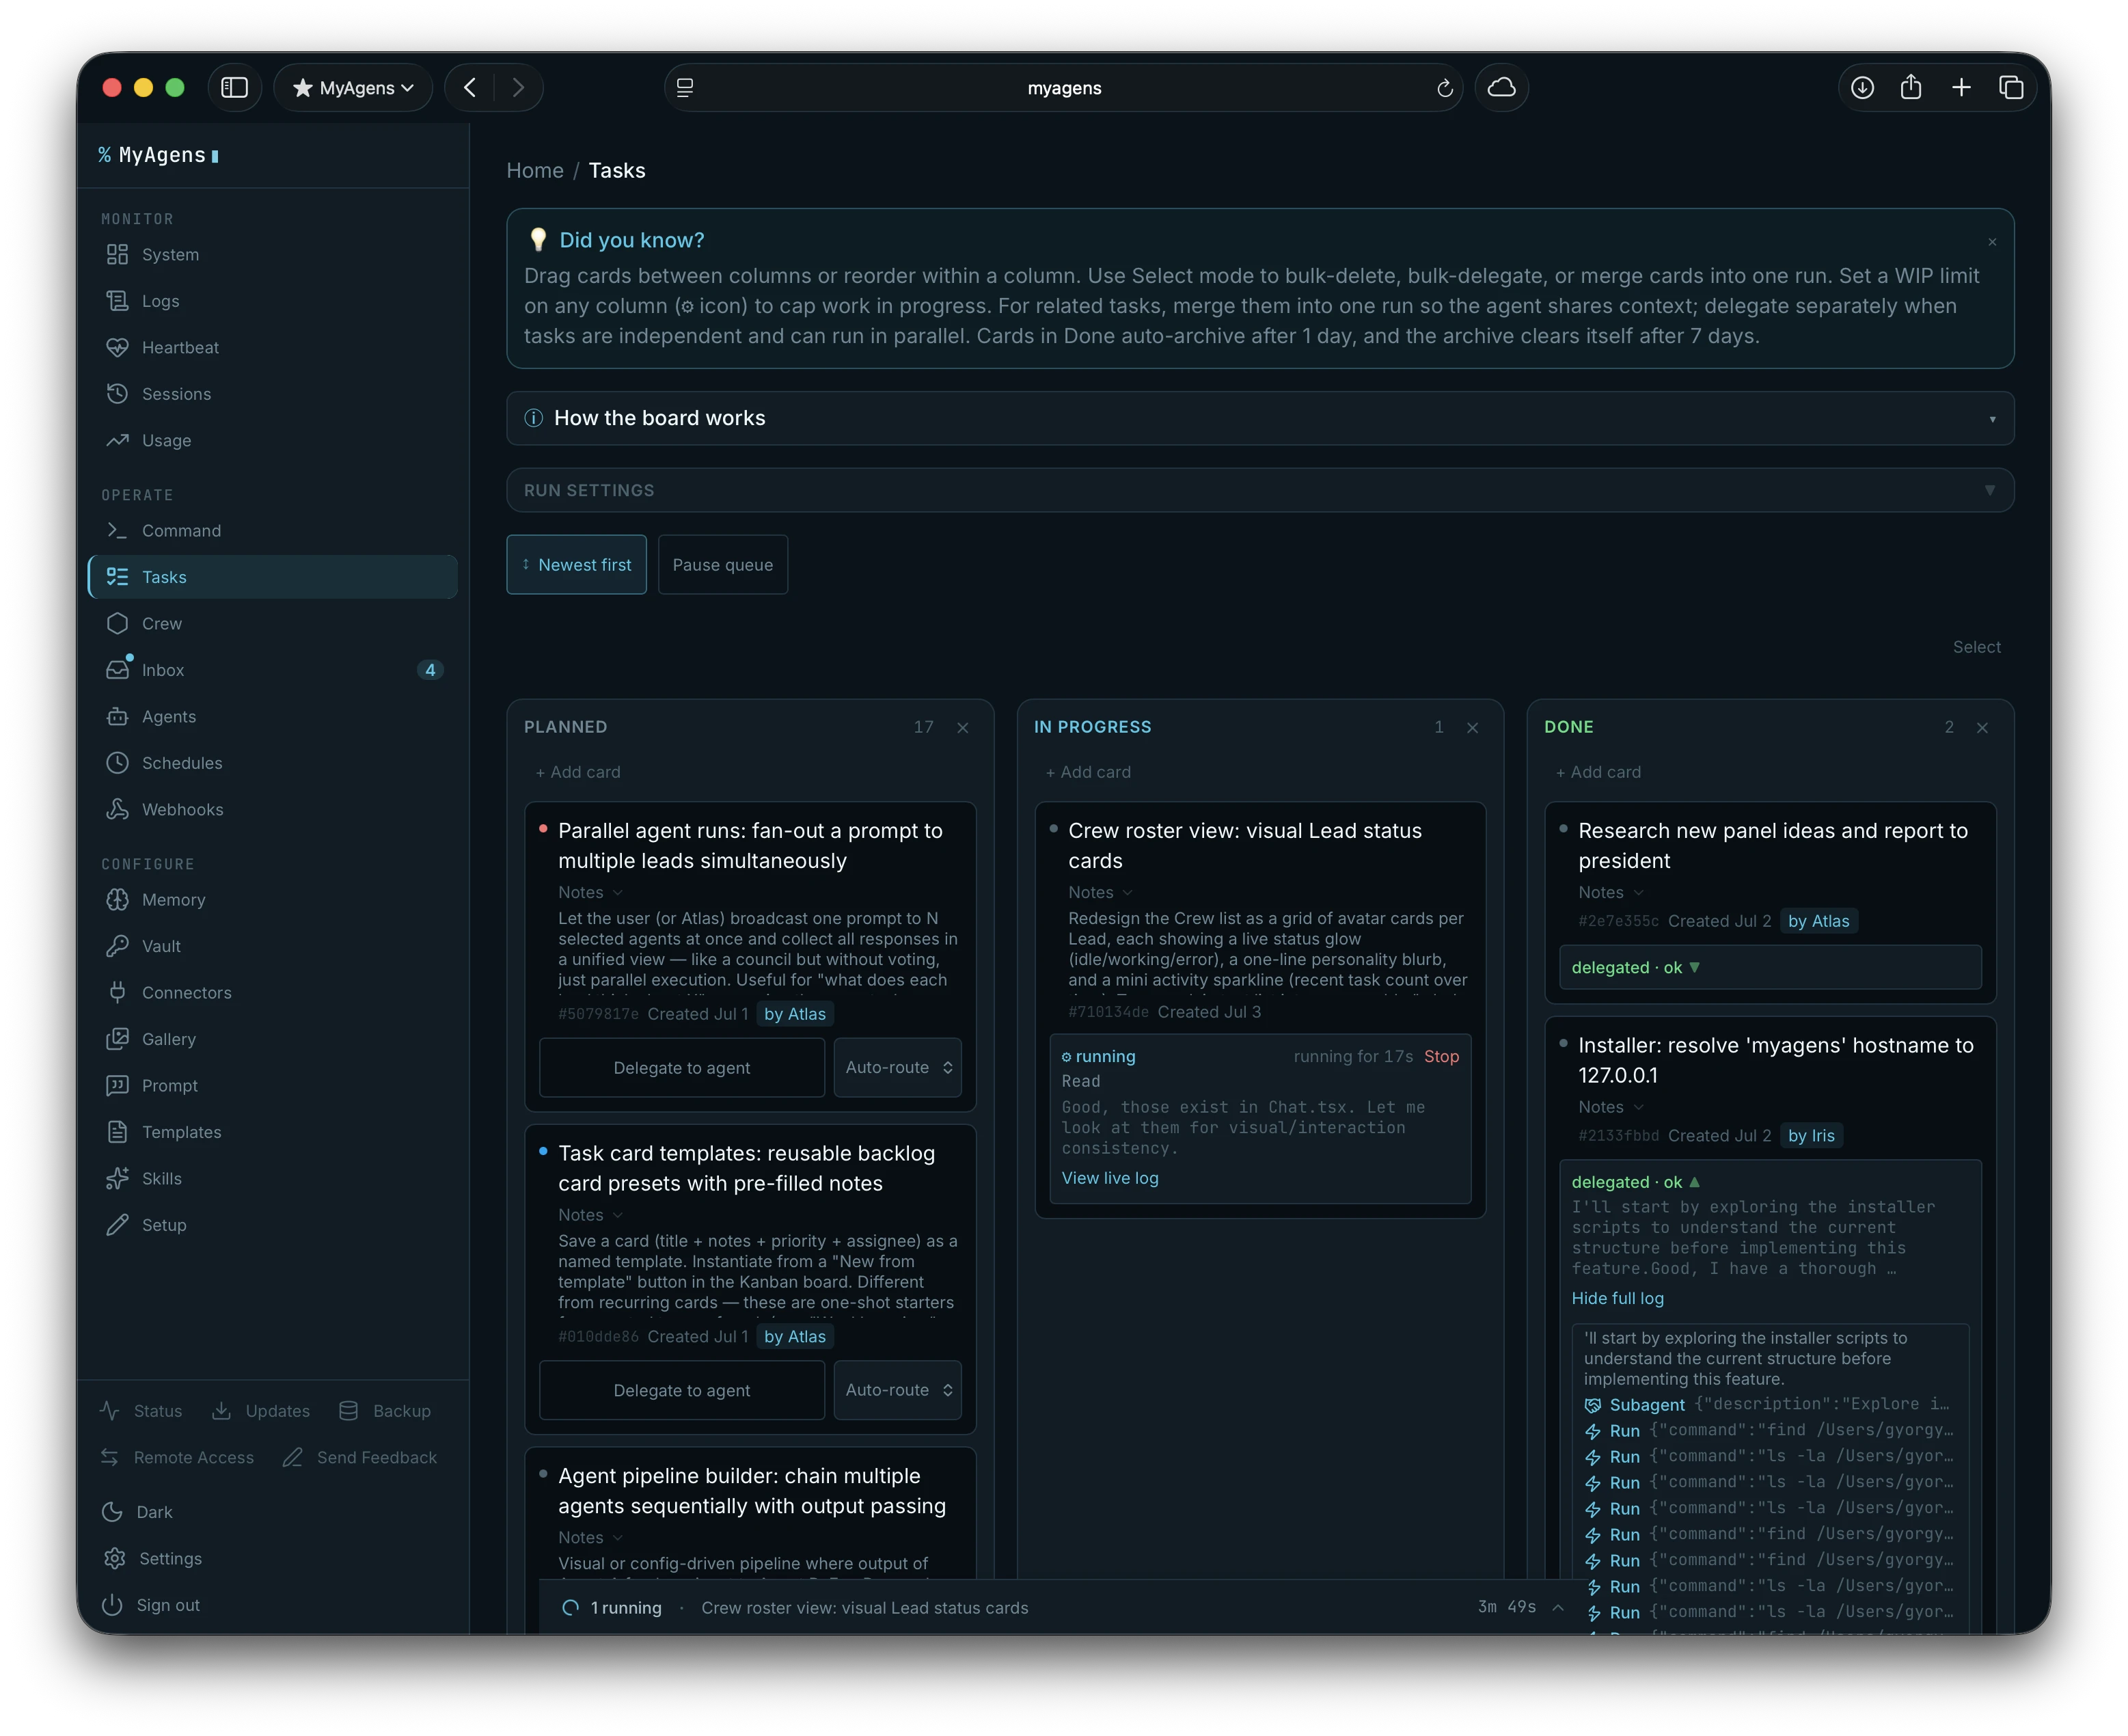Open Memory configuration
This screenshot has height=1736, width=2128.
(x=272, y=899)
